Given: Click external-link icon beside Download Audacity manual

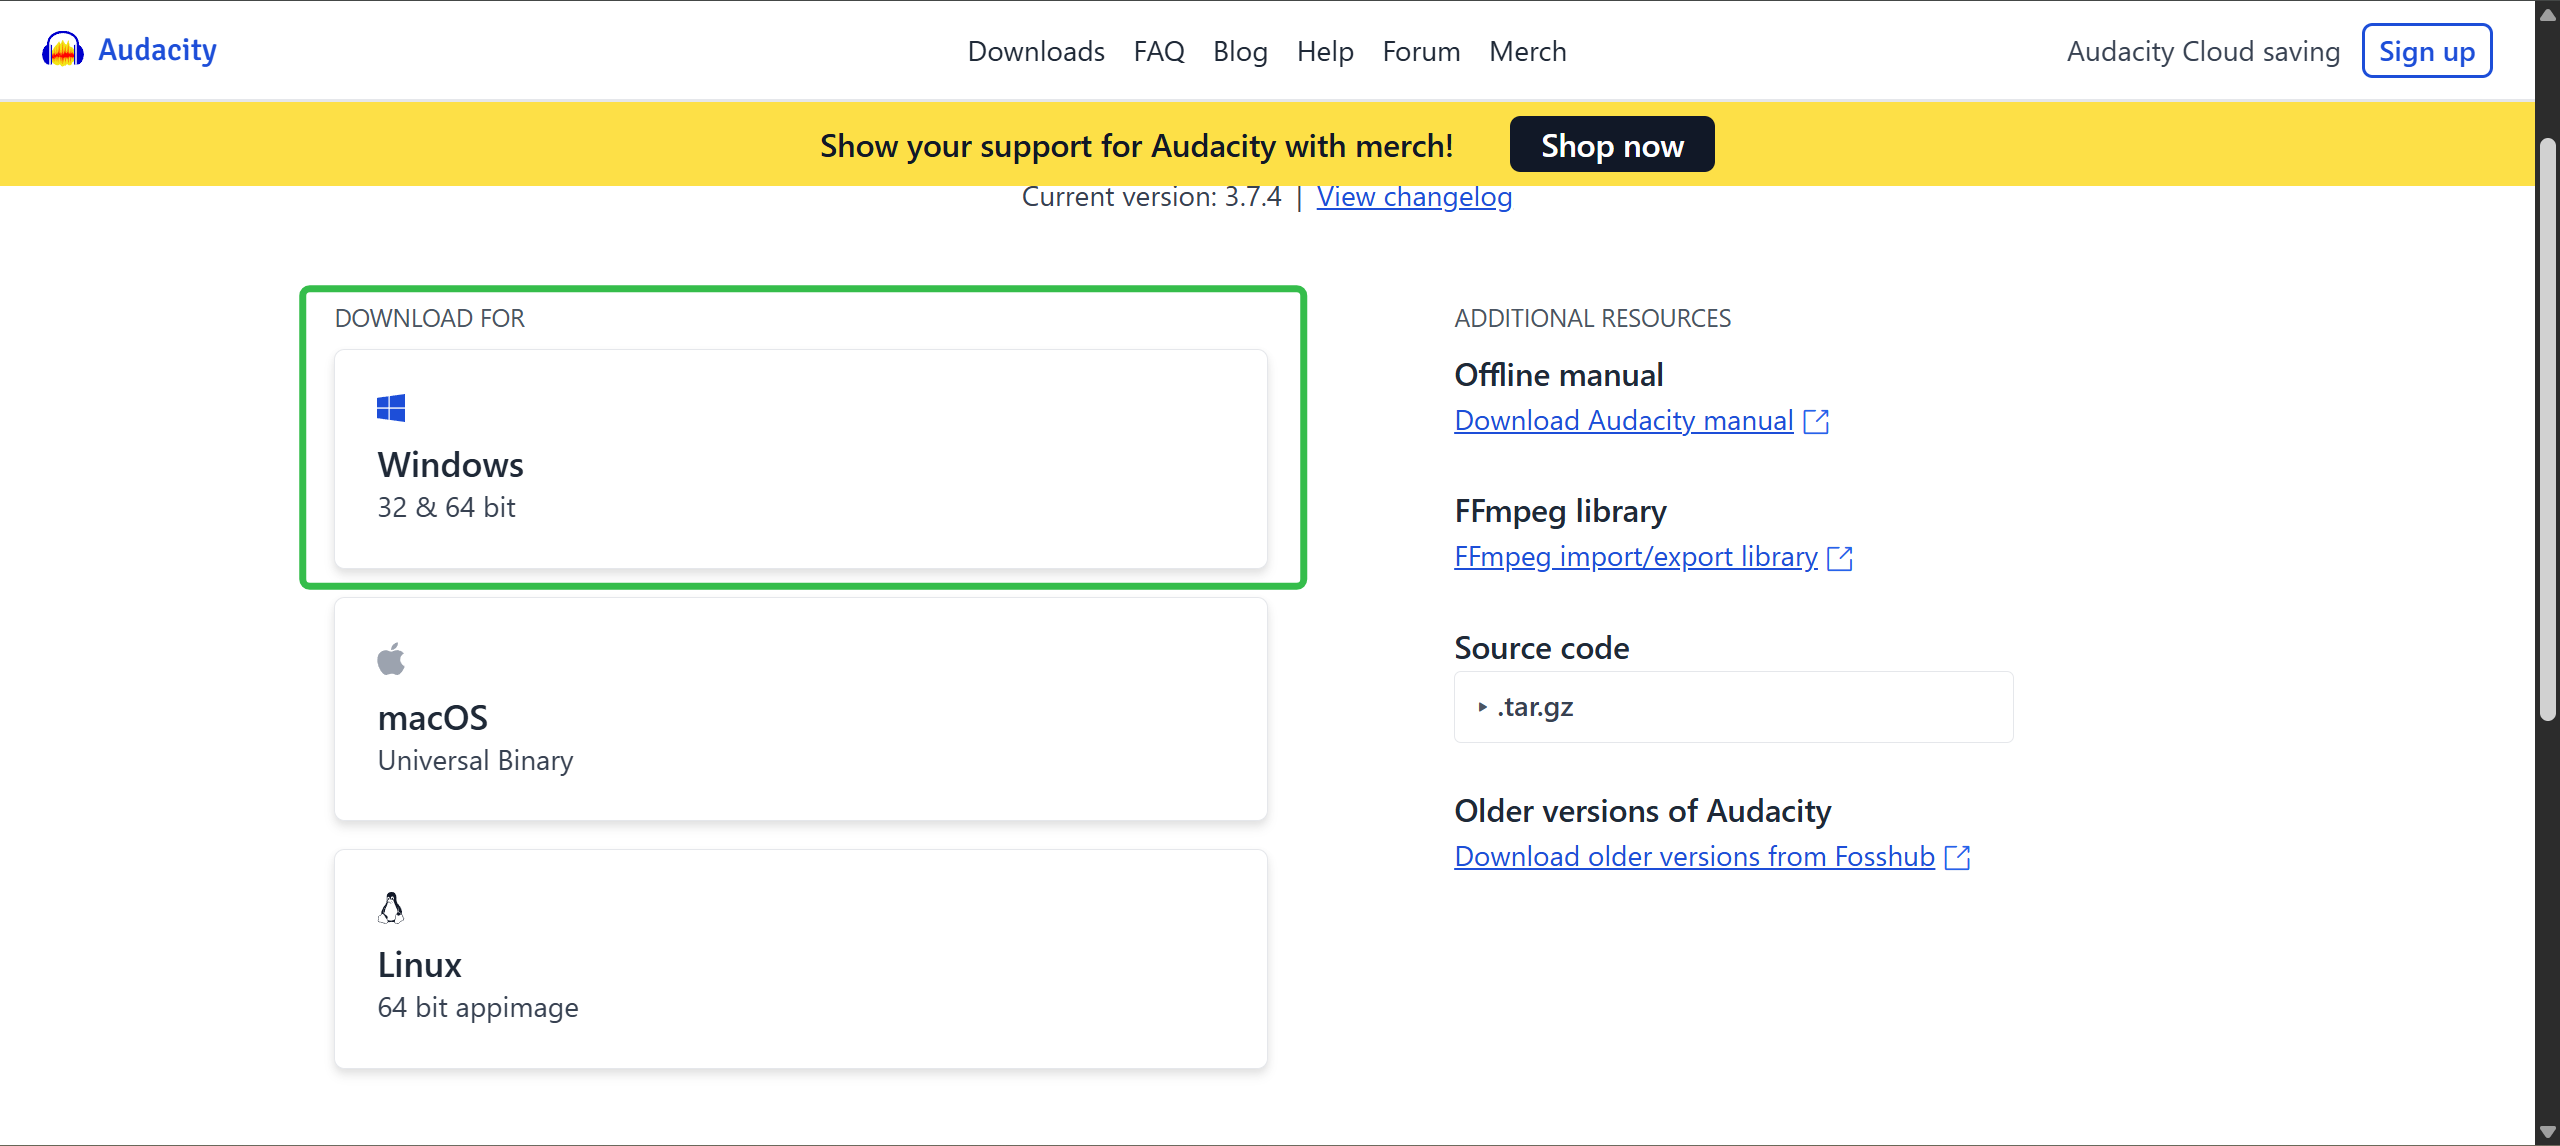Looking at the screenshot, I should [1816, 422].
